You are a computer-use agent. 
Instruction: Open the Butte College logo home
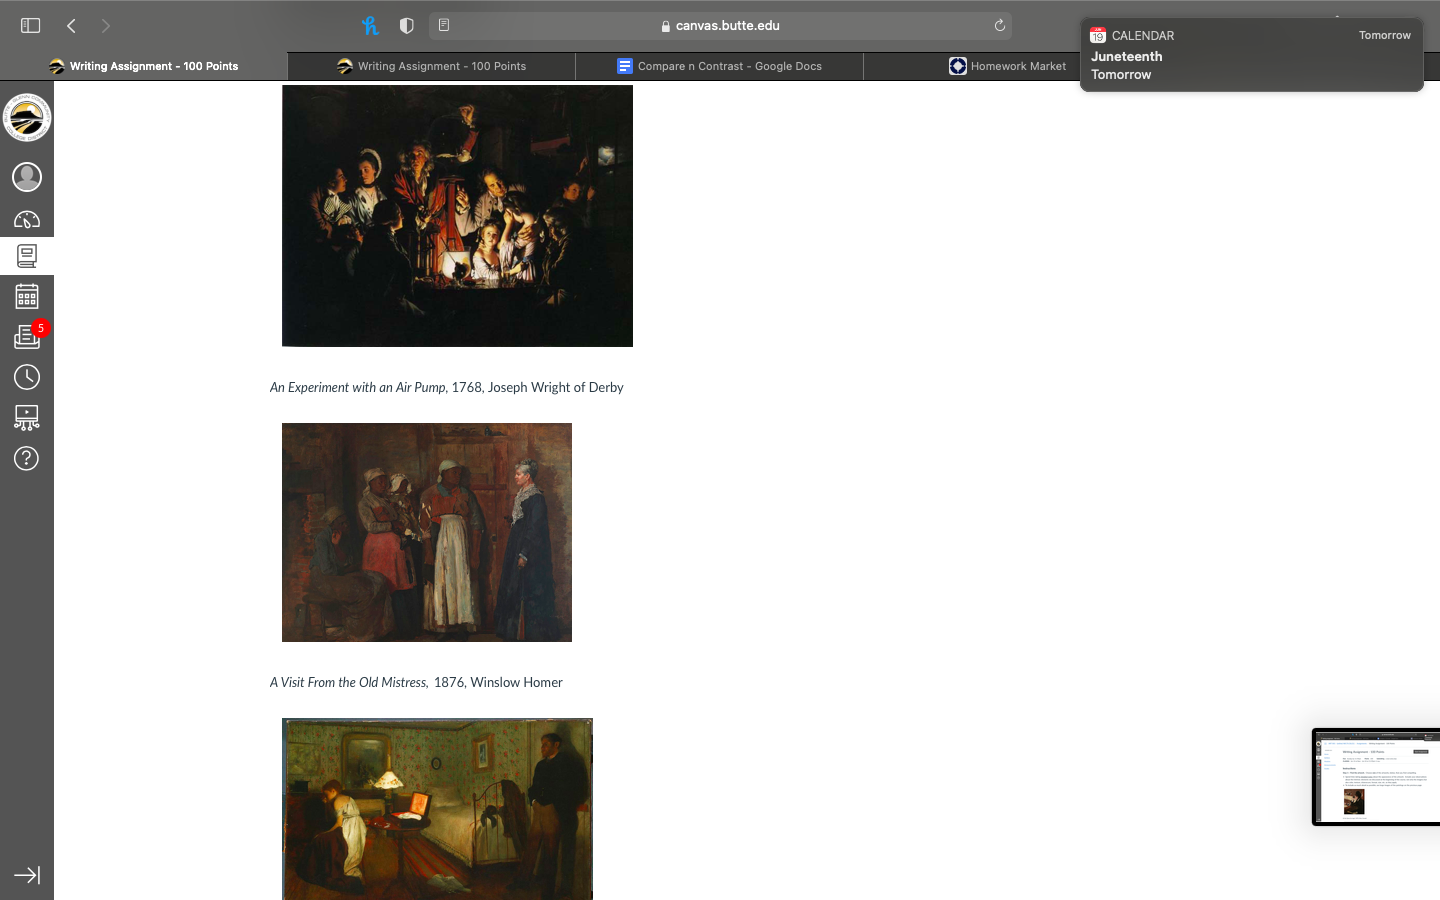coord(27,118)
